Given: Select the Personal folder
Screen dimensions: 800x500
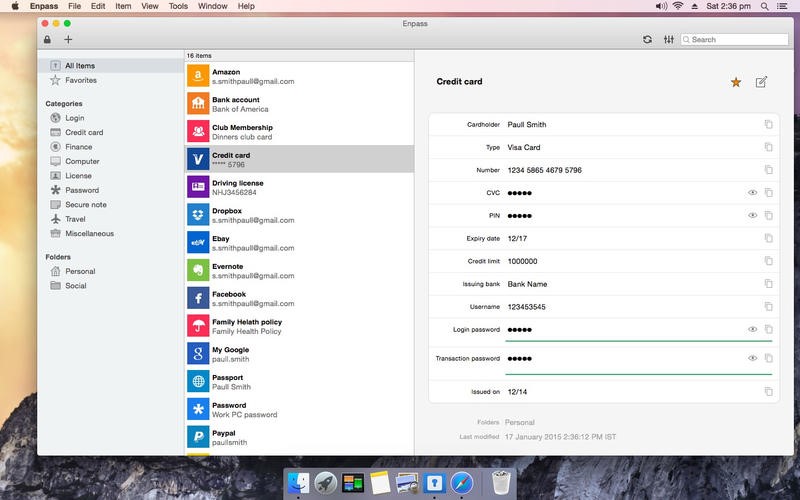Looking at the screenshot, I should click(x=80, y=271).
